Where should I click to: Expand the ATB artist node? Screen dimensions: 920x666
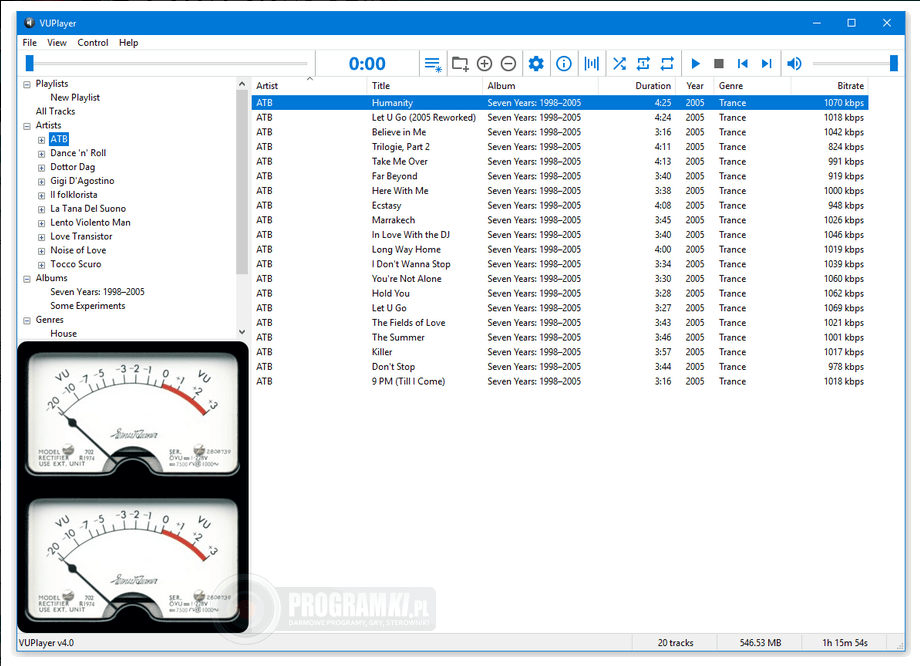pyautogui.click(x=42, y=140)
